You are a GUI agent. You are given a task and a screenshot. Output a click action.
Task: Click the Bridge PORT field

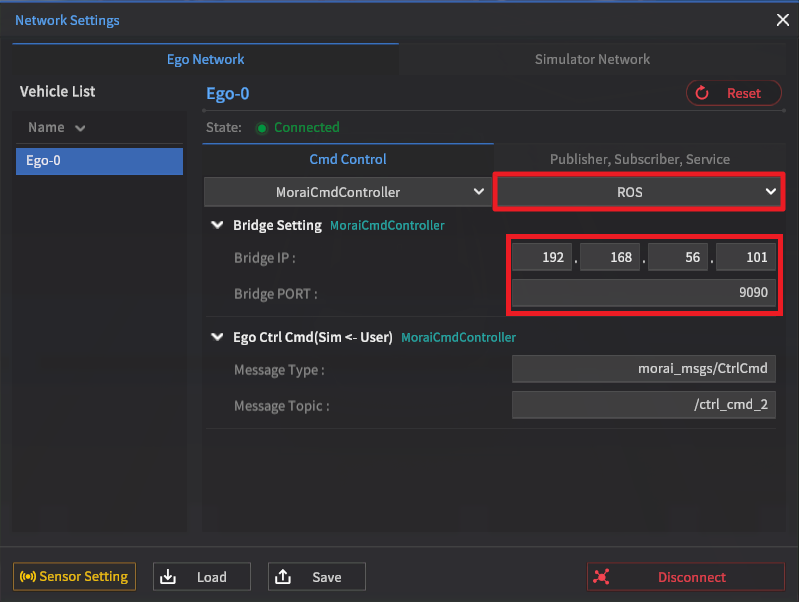click(x=643, y=296)
